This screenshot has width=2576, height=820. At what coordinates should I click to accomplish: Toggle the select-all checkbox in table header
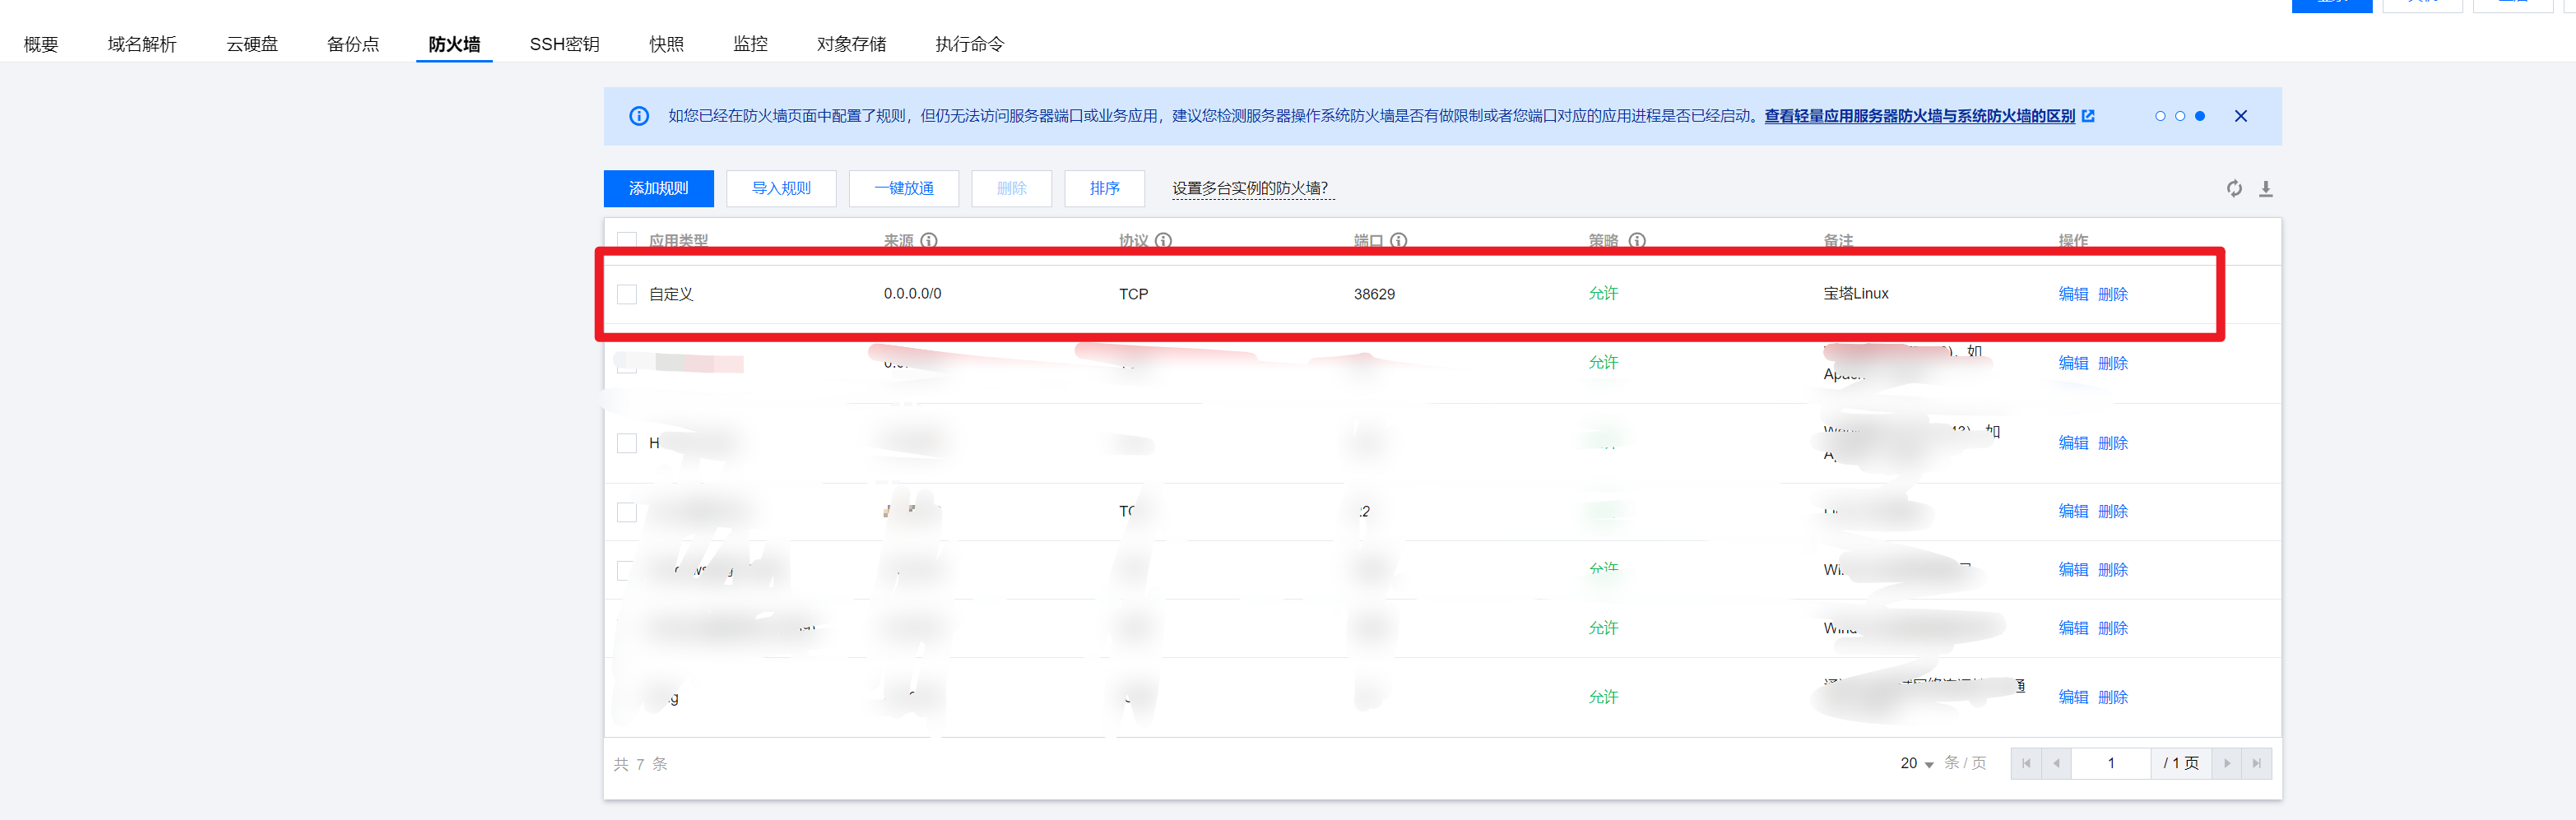click(x=627, y=240)
